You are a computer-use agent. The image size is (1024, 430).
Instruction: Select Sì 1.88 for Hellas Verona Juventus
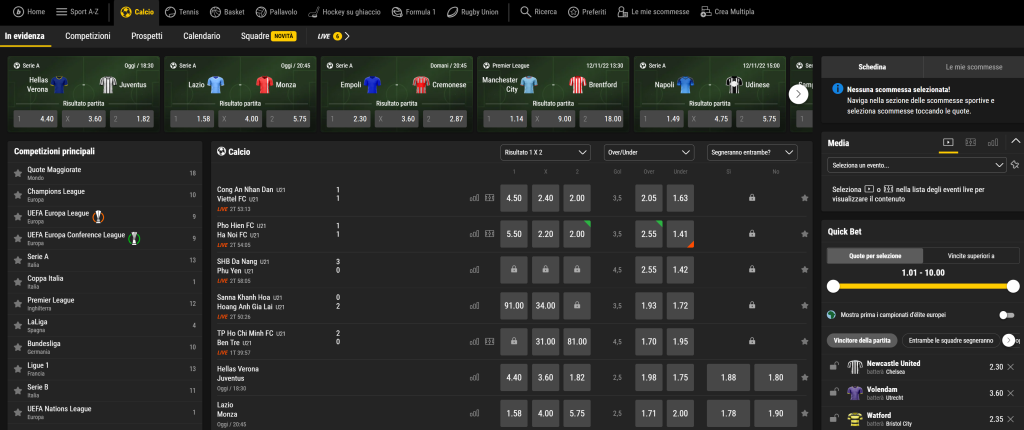point(729,378)
